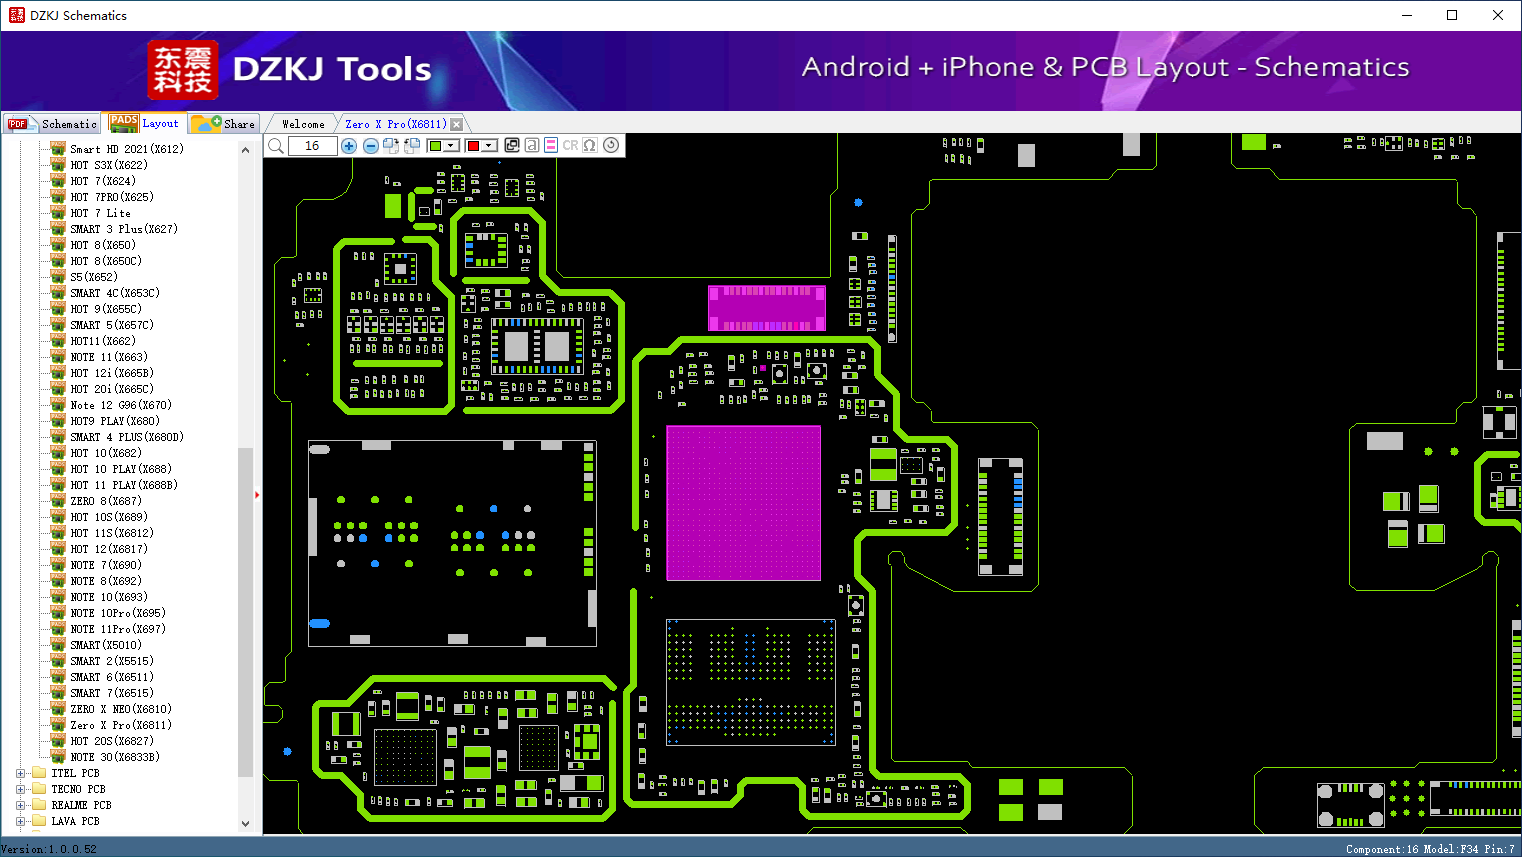Click the PADS icon beside HOT 7(X624)

tap(58, 181)
